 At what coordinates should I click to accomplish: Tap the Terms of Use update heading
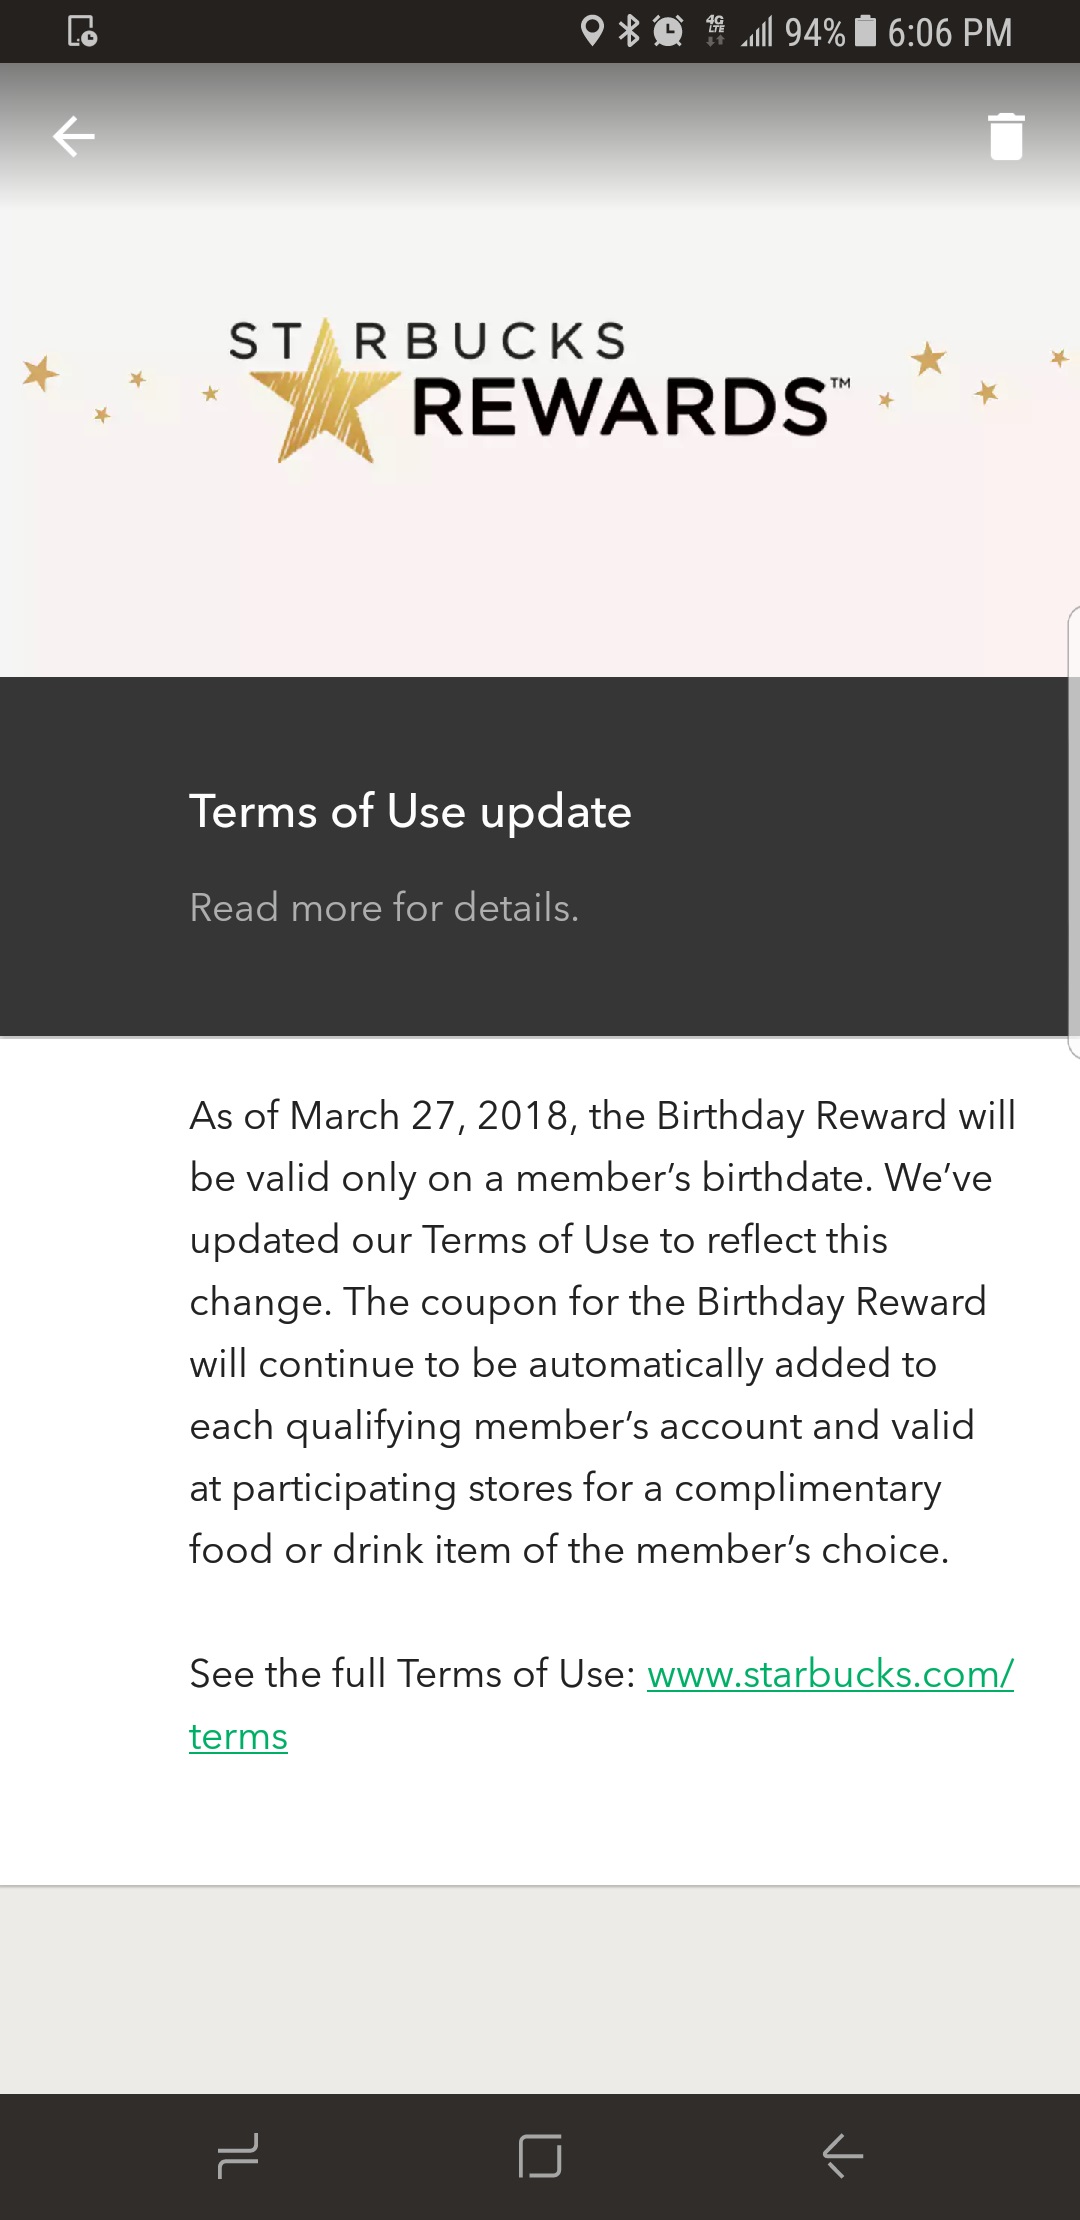410,811
